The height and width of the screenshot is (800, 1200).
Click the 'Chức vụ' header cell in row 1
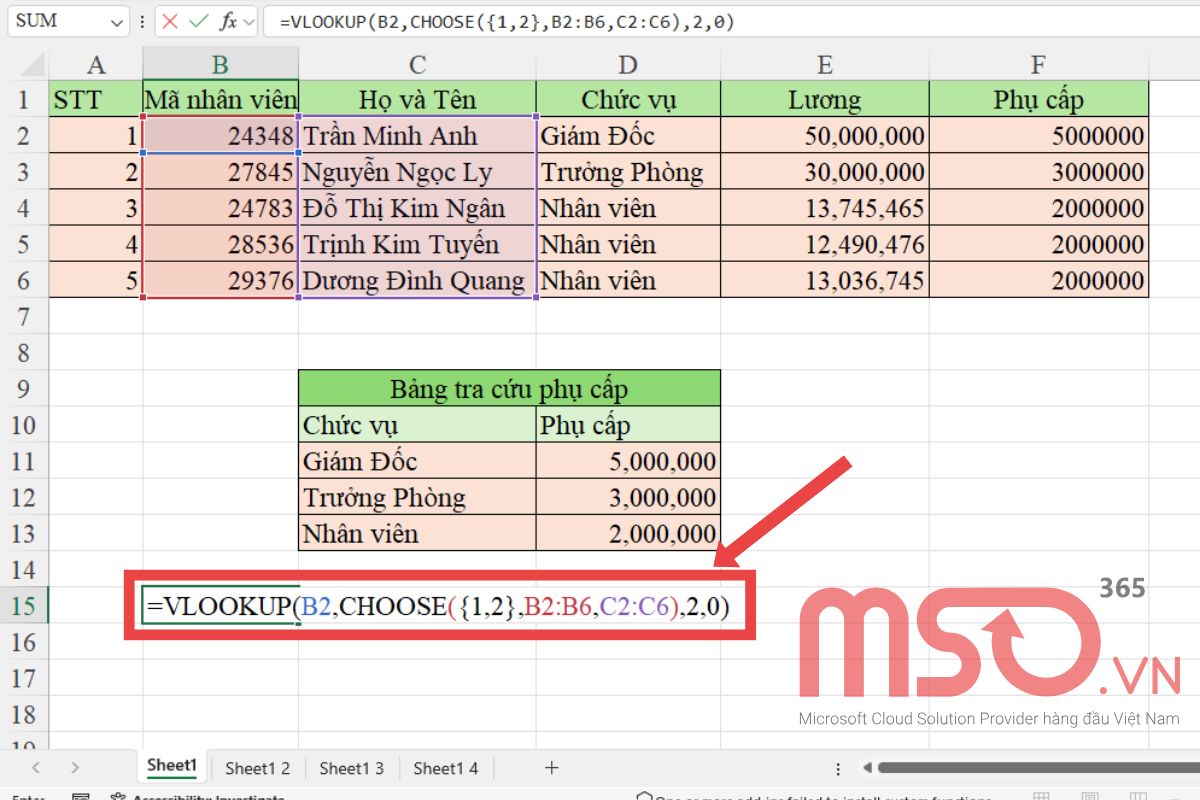tap(628, 99)
